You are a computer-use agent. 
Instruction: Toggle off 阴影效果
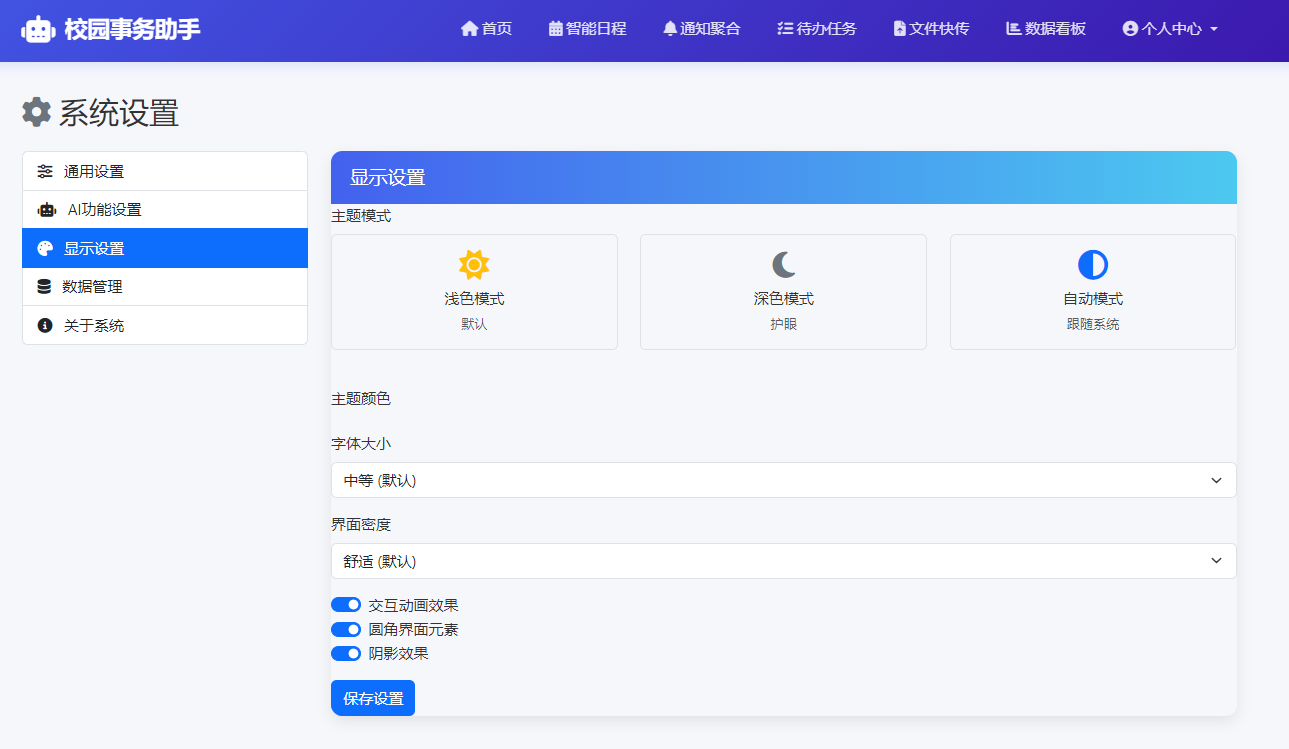tap(346, 653)
